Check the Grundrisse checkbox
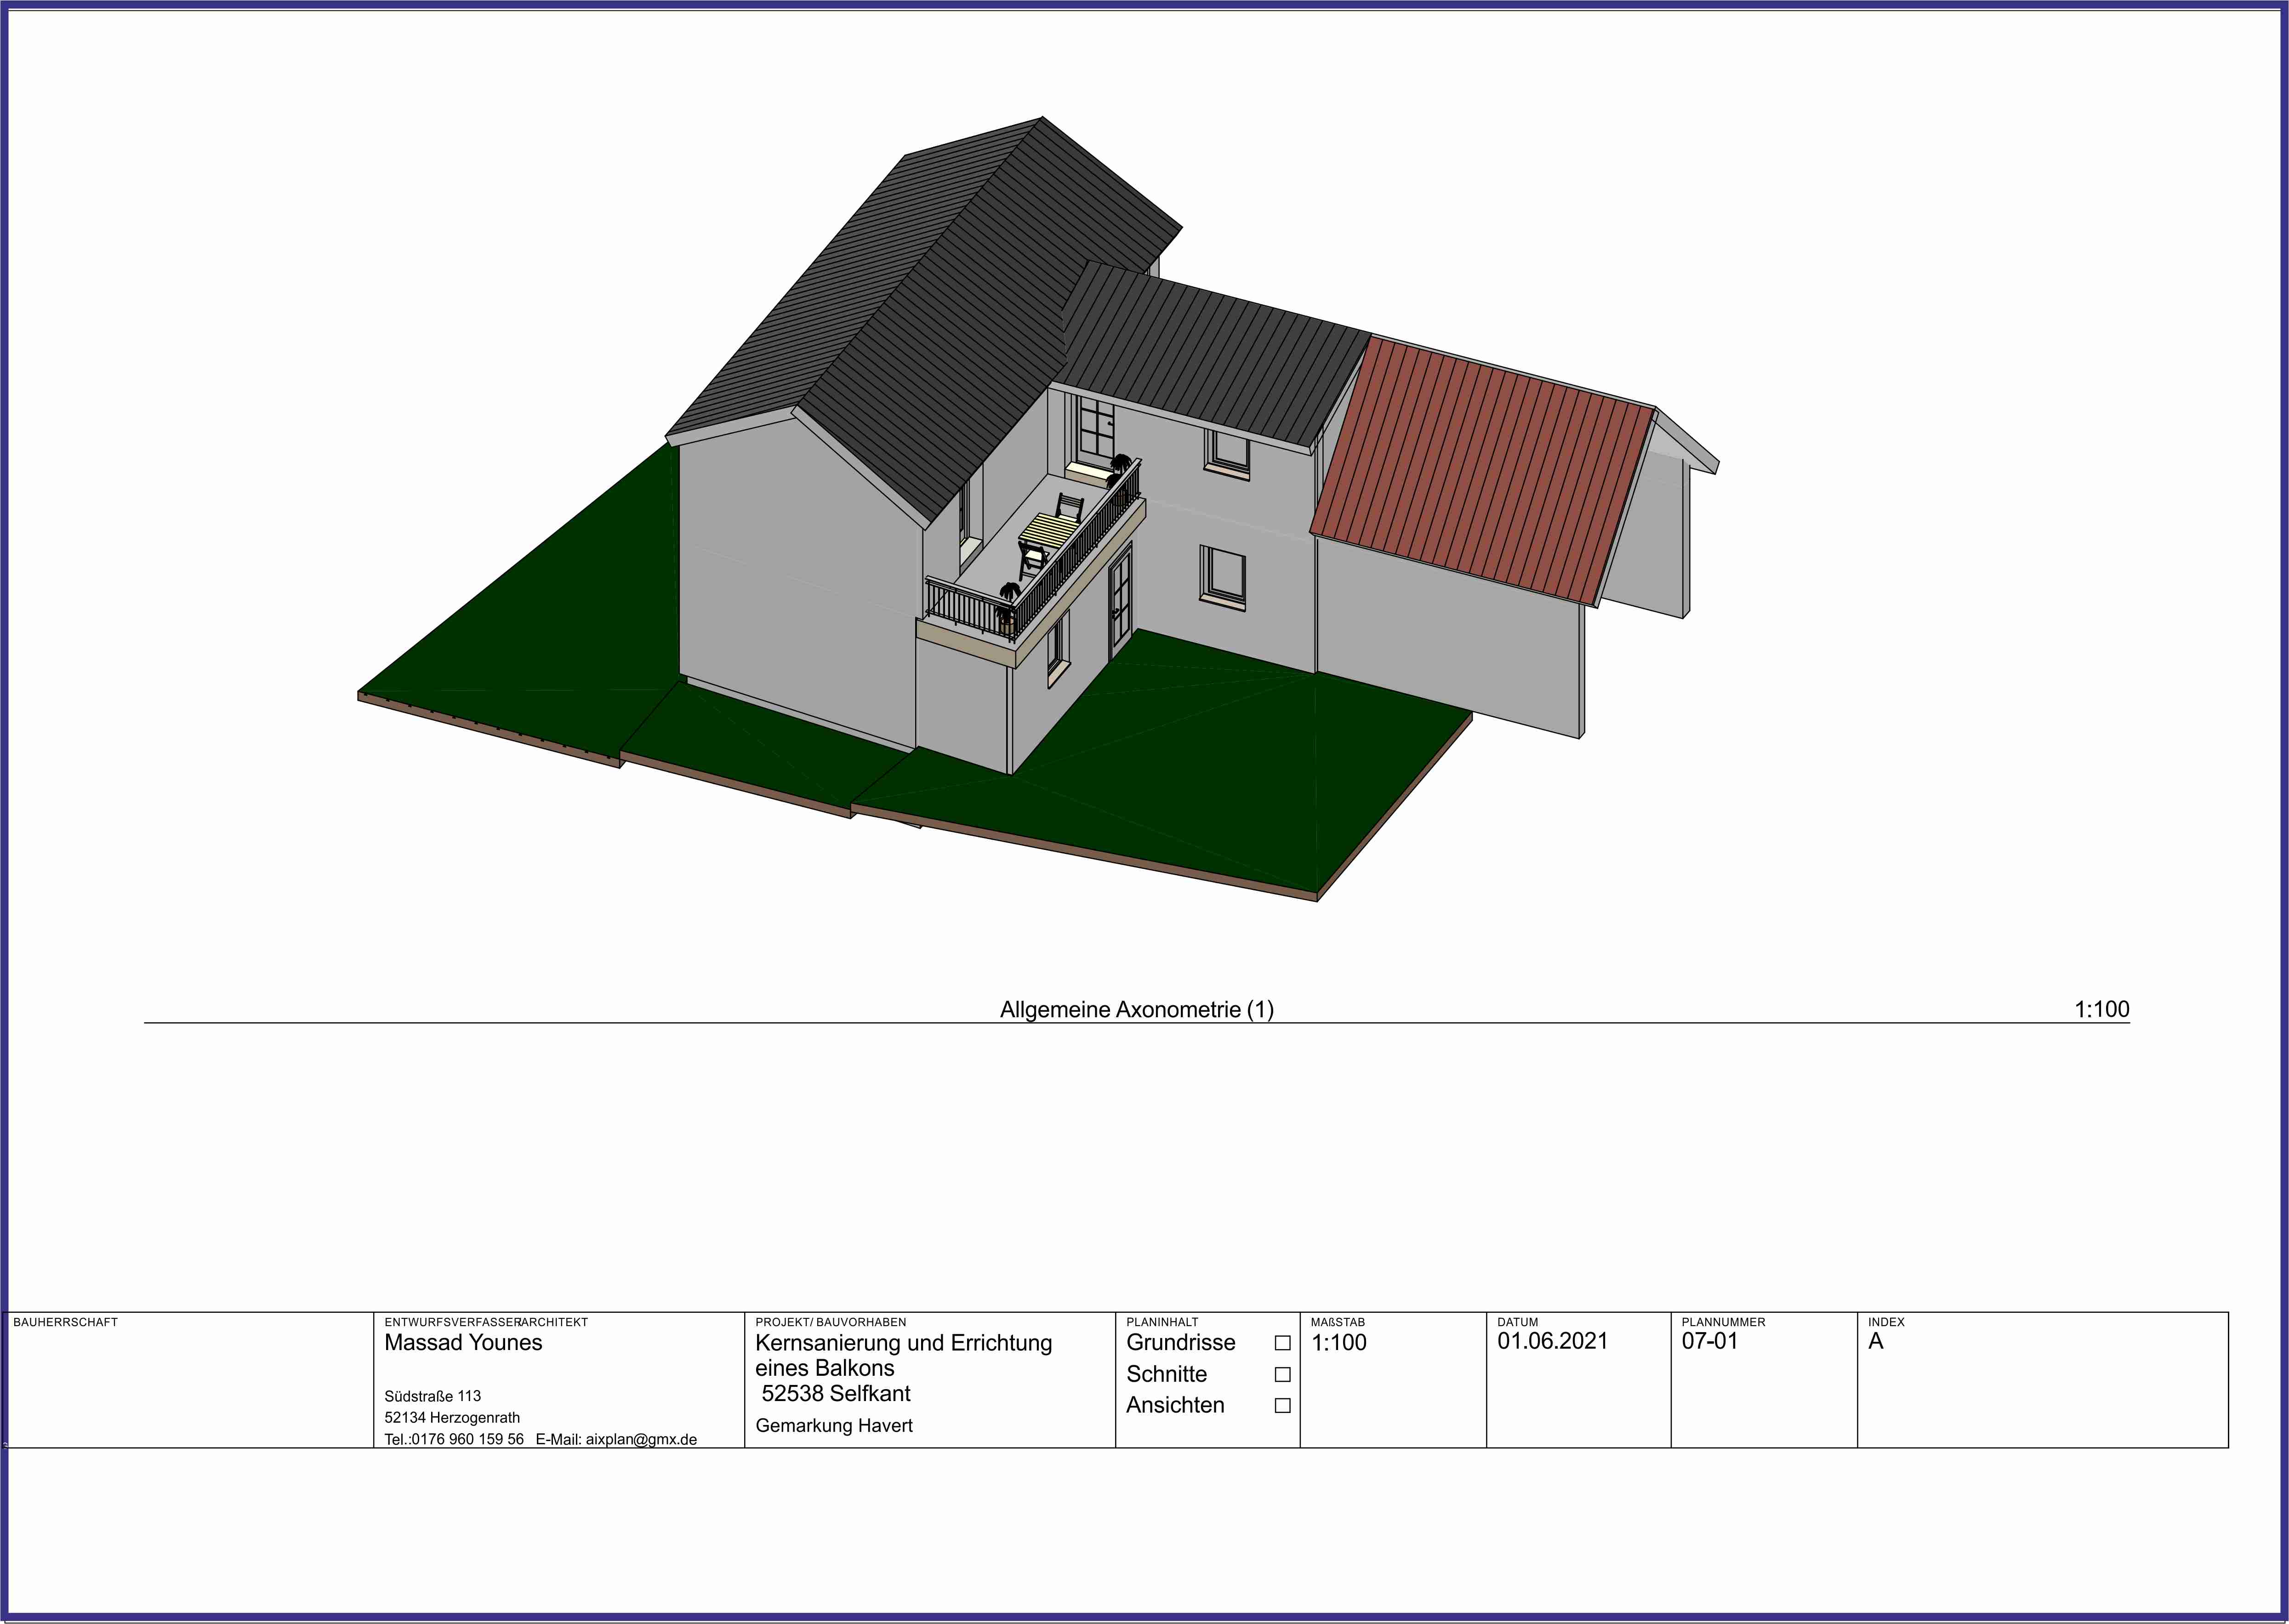 (x=1282, y=1343)
